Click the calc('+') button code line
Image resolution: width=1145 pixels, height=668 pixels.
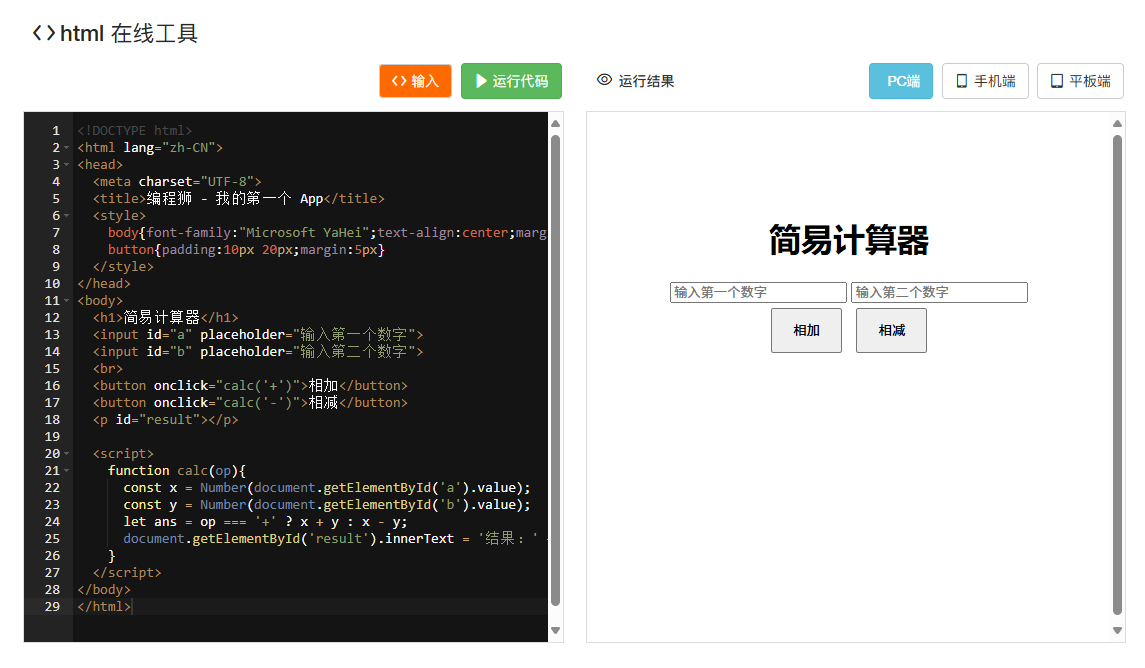click(x=250, y=385)
